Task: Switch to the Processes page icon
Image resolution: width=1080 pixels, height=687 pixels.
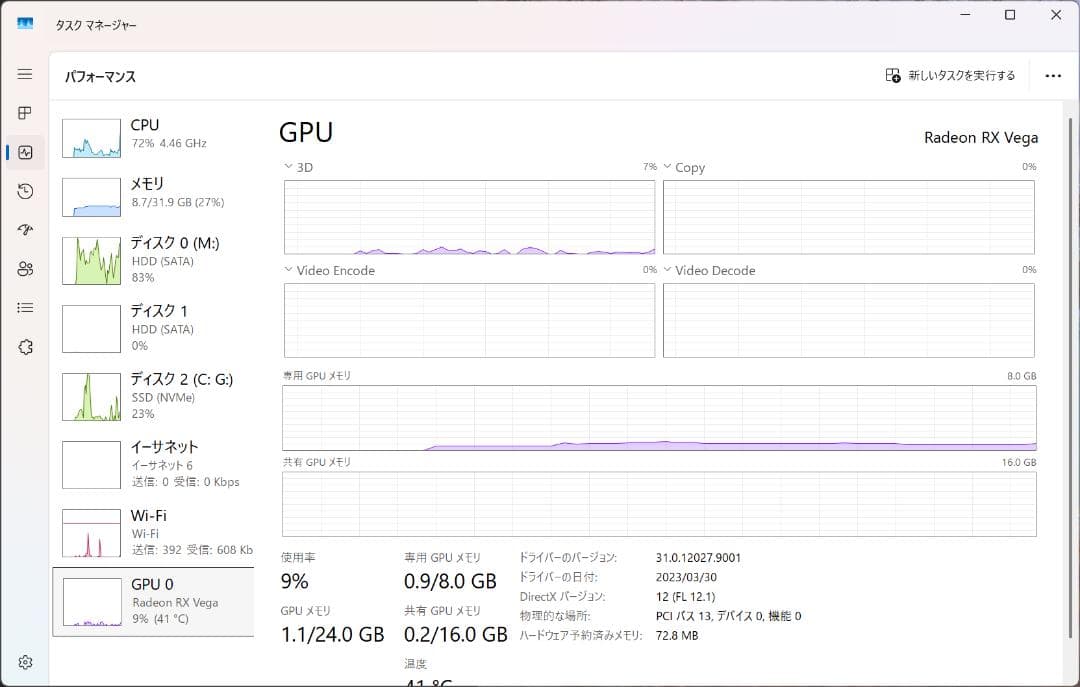Action: (x=25, y=113)
